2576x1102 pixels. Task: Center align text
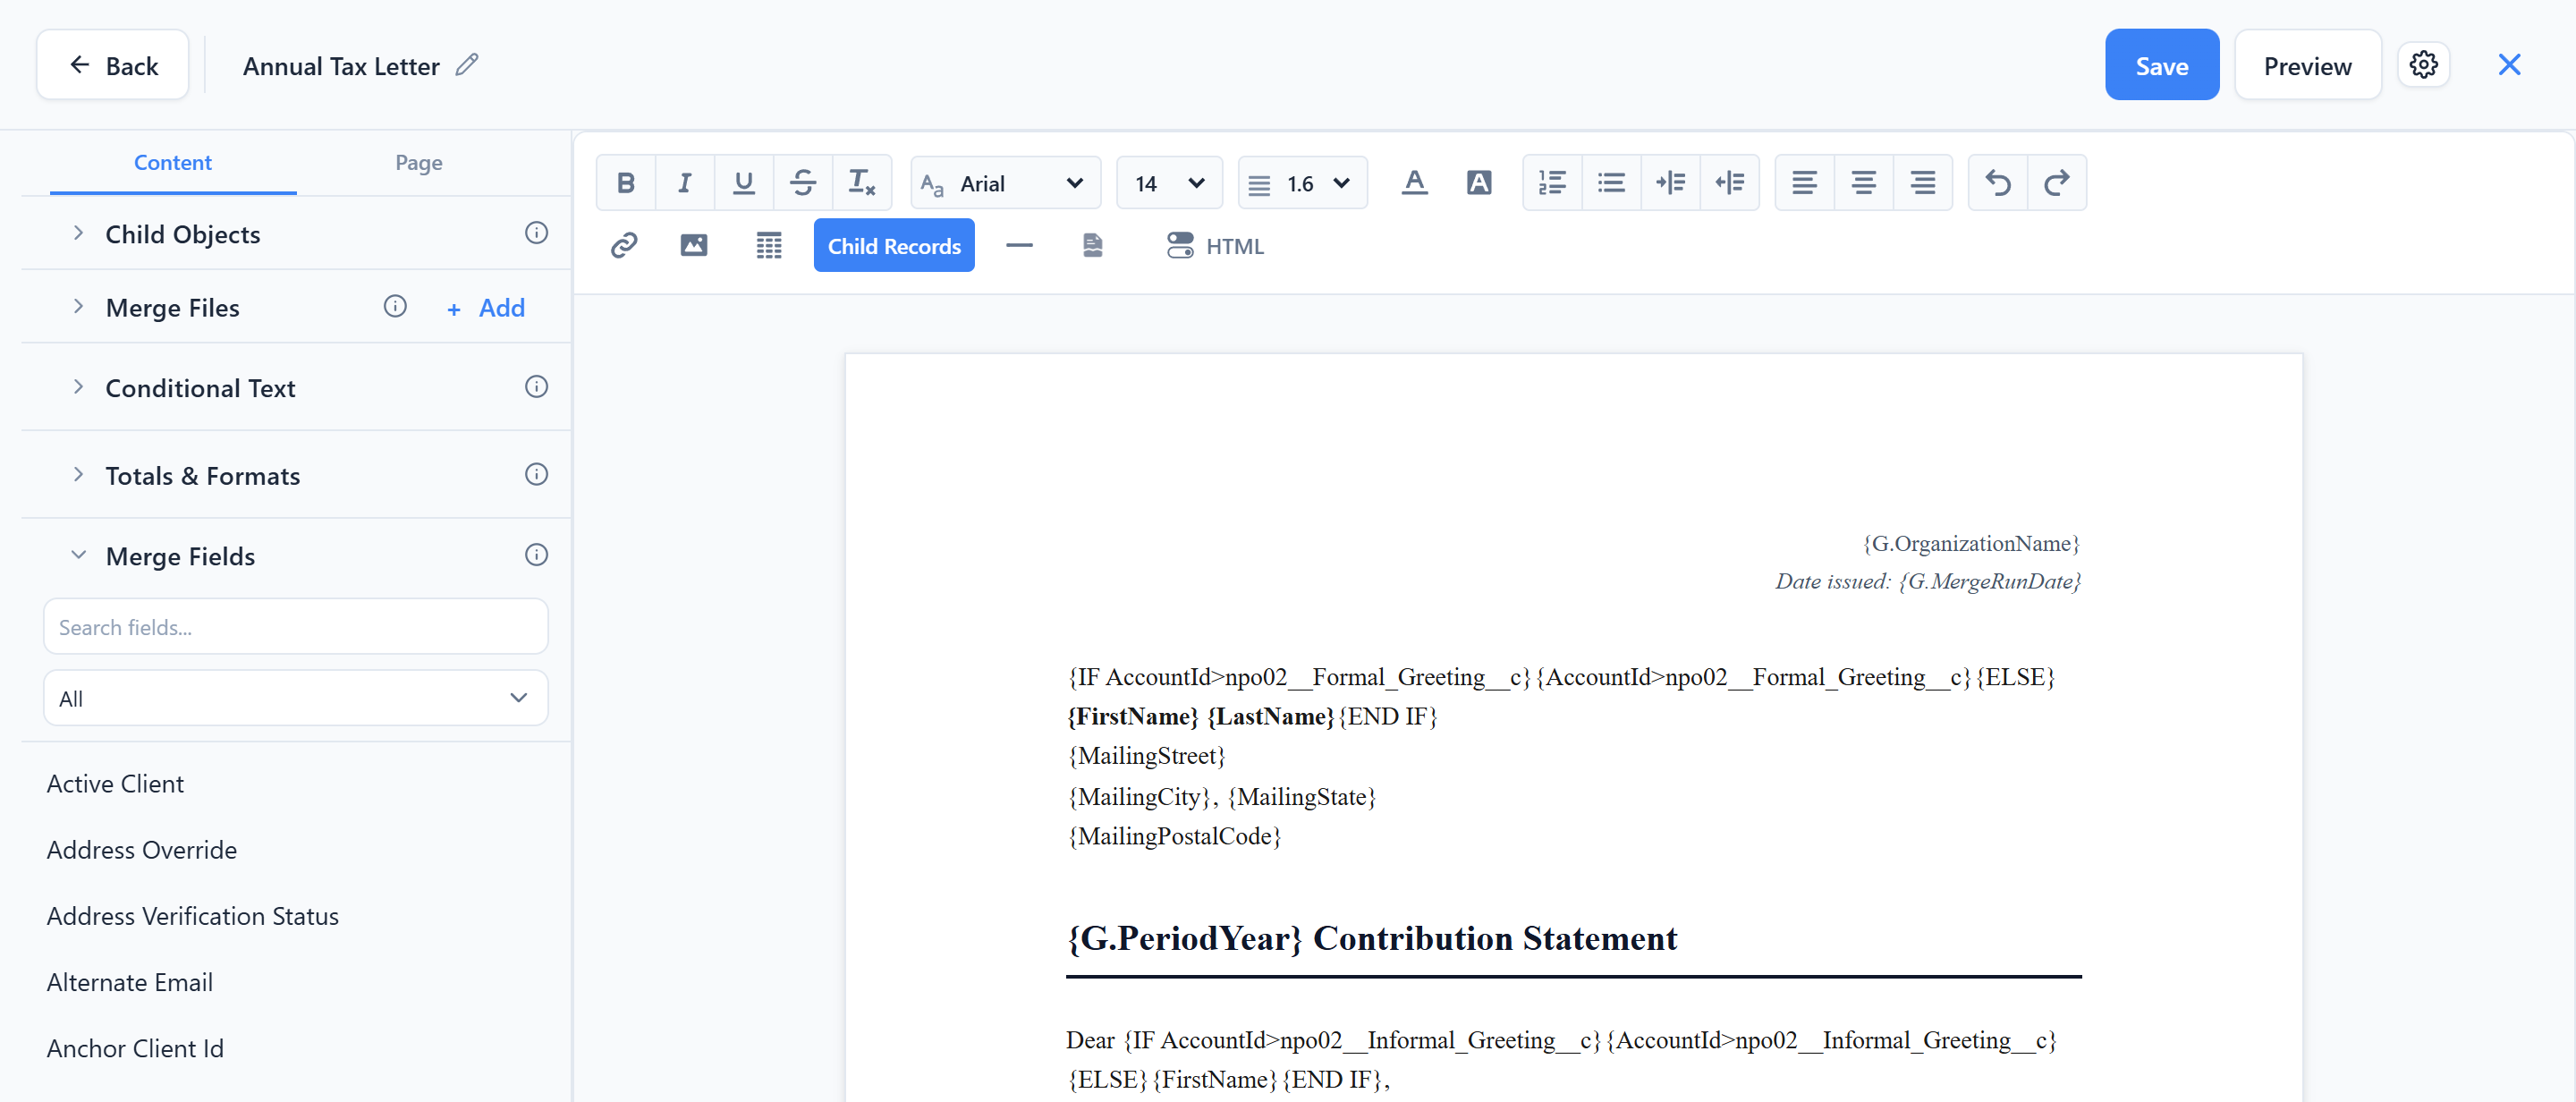[x=1863, y=183]
